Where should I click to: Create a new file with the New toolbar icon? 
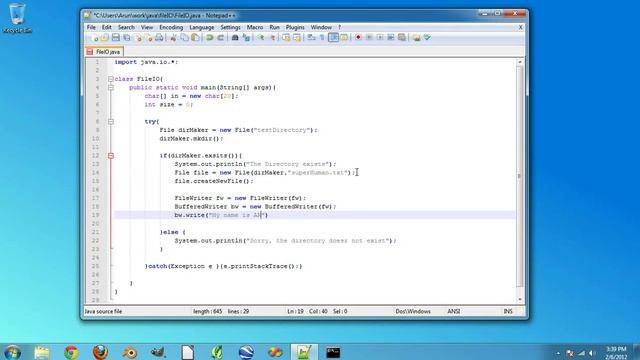pos(95,38)
